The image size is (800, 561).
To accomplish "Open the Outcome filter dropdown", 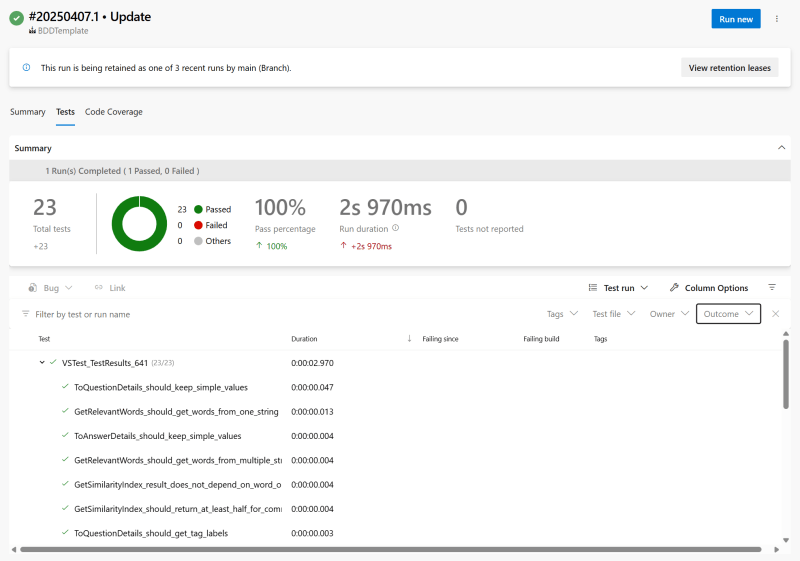I will pyautogui.click(x=728, y=314).
